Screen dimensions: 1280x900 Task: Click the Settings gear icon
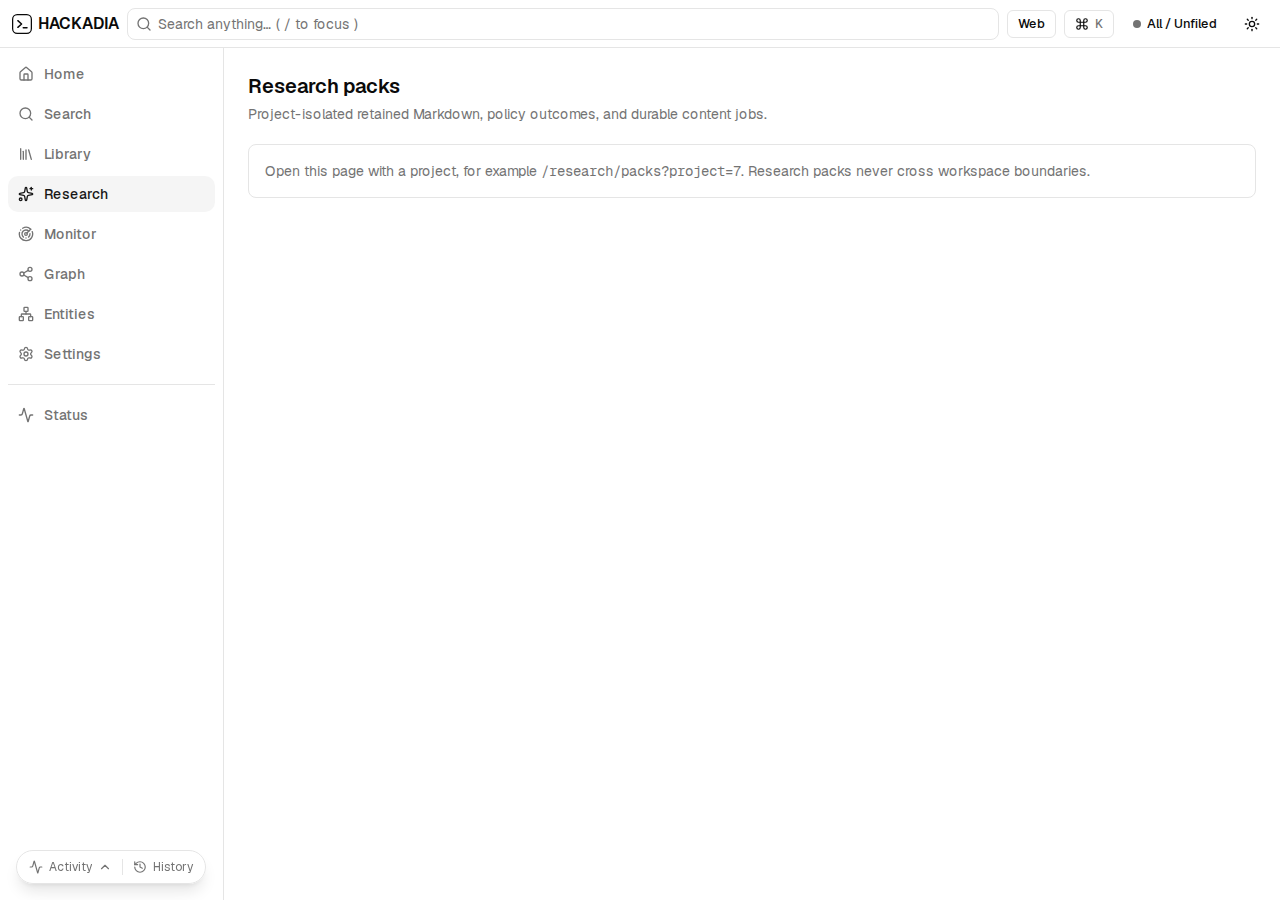pyautogui.click(x=26, y=354)
